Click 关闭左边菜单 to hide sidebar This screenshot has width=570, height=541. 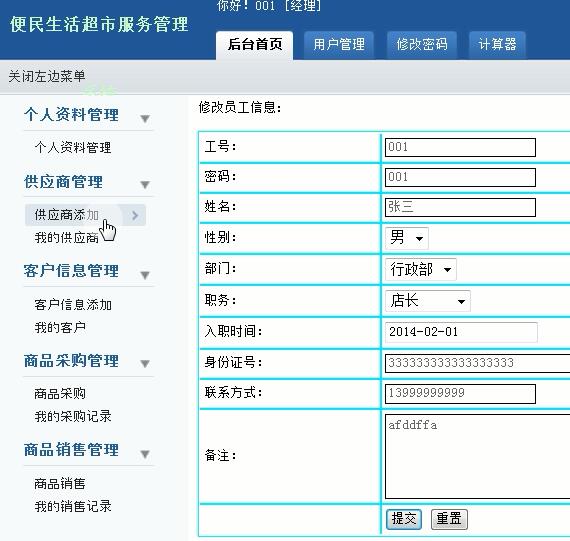[x=47, y=76]
